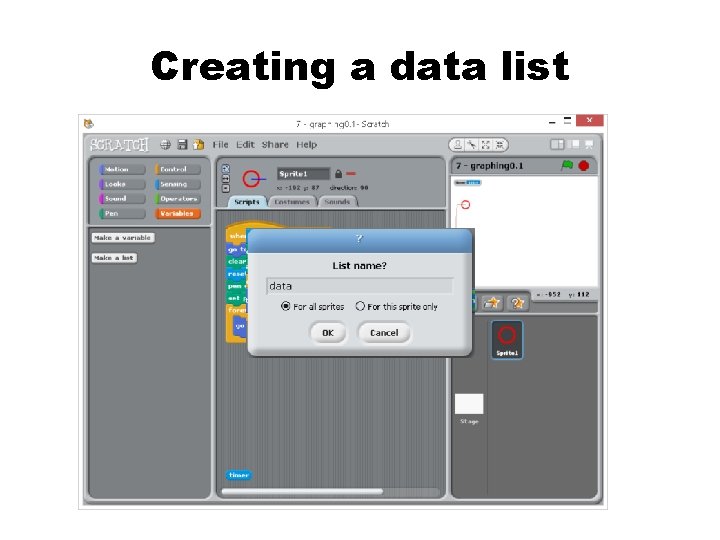Select the delete scissors tool
Screen dimensions: 720x540
tap(472, 145)
